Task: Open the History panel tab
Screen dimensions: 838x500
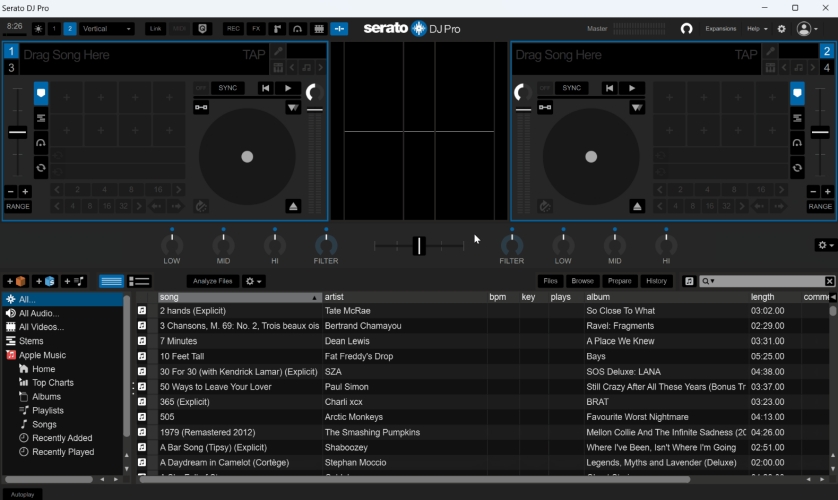Action: pos(656,281)
